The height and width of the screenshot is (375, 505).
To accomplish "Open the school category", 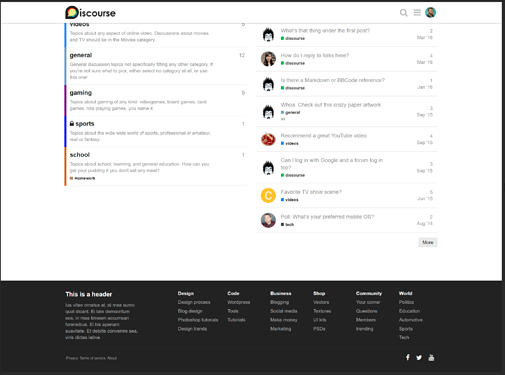I will (80, 155).
